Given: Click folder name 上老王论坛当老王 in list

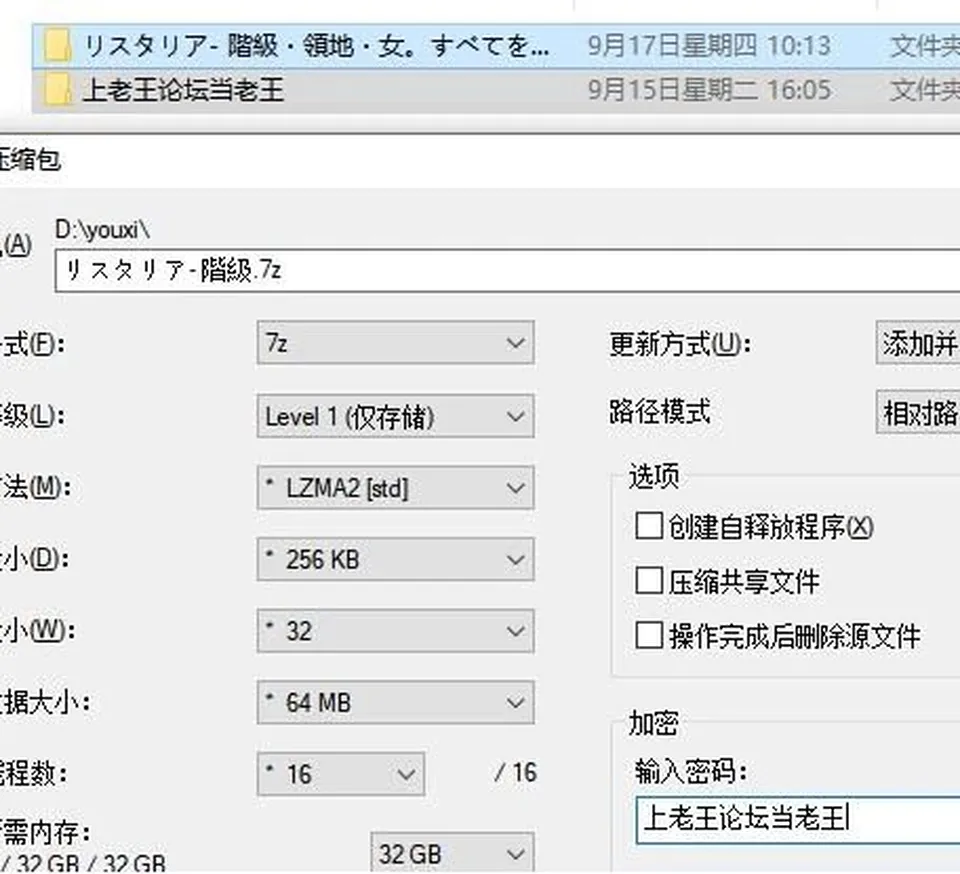Looking at the screenshot, I should point(184,90).
